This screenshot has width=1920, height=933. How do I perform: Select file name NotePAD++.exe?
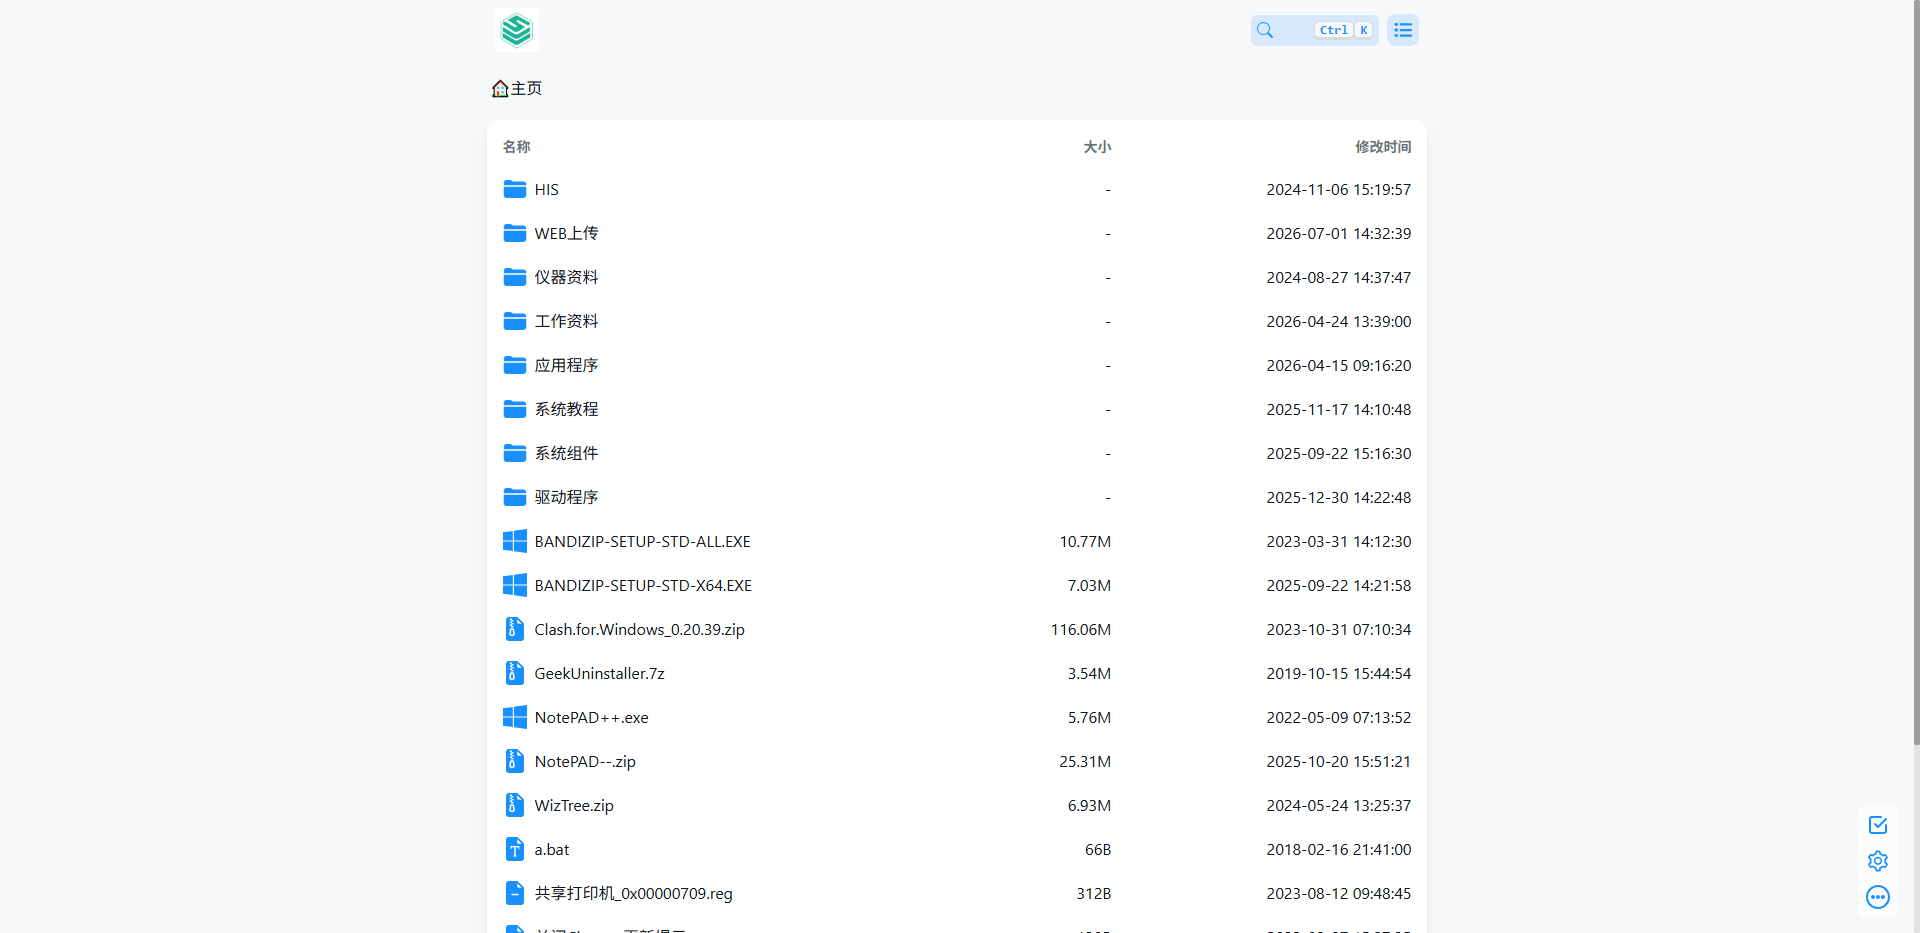tap(591, 718)
